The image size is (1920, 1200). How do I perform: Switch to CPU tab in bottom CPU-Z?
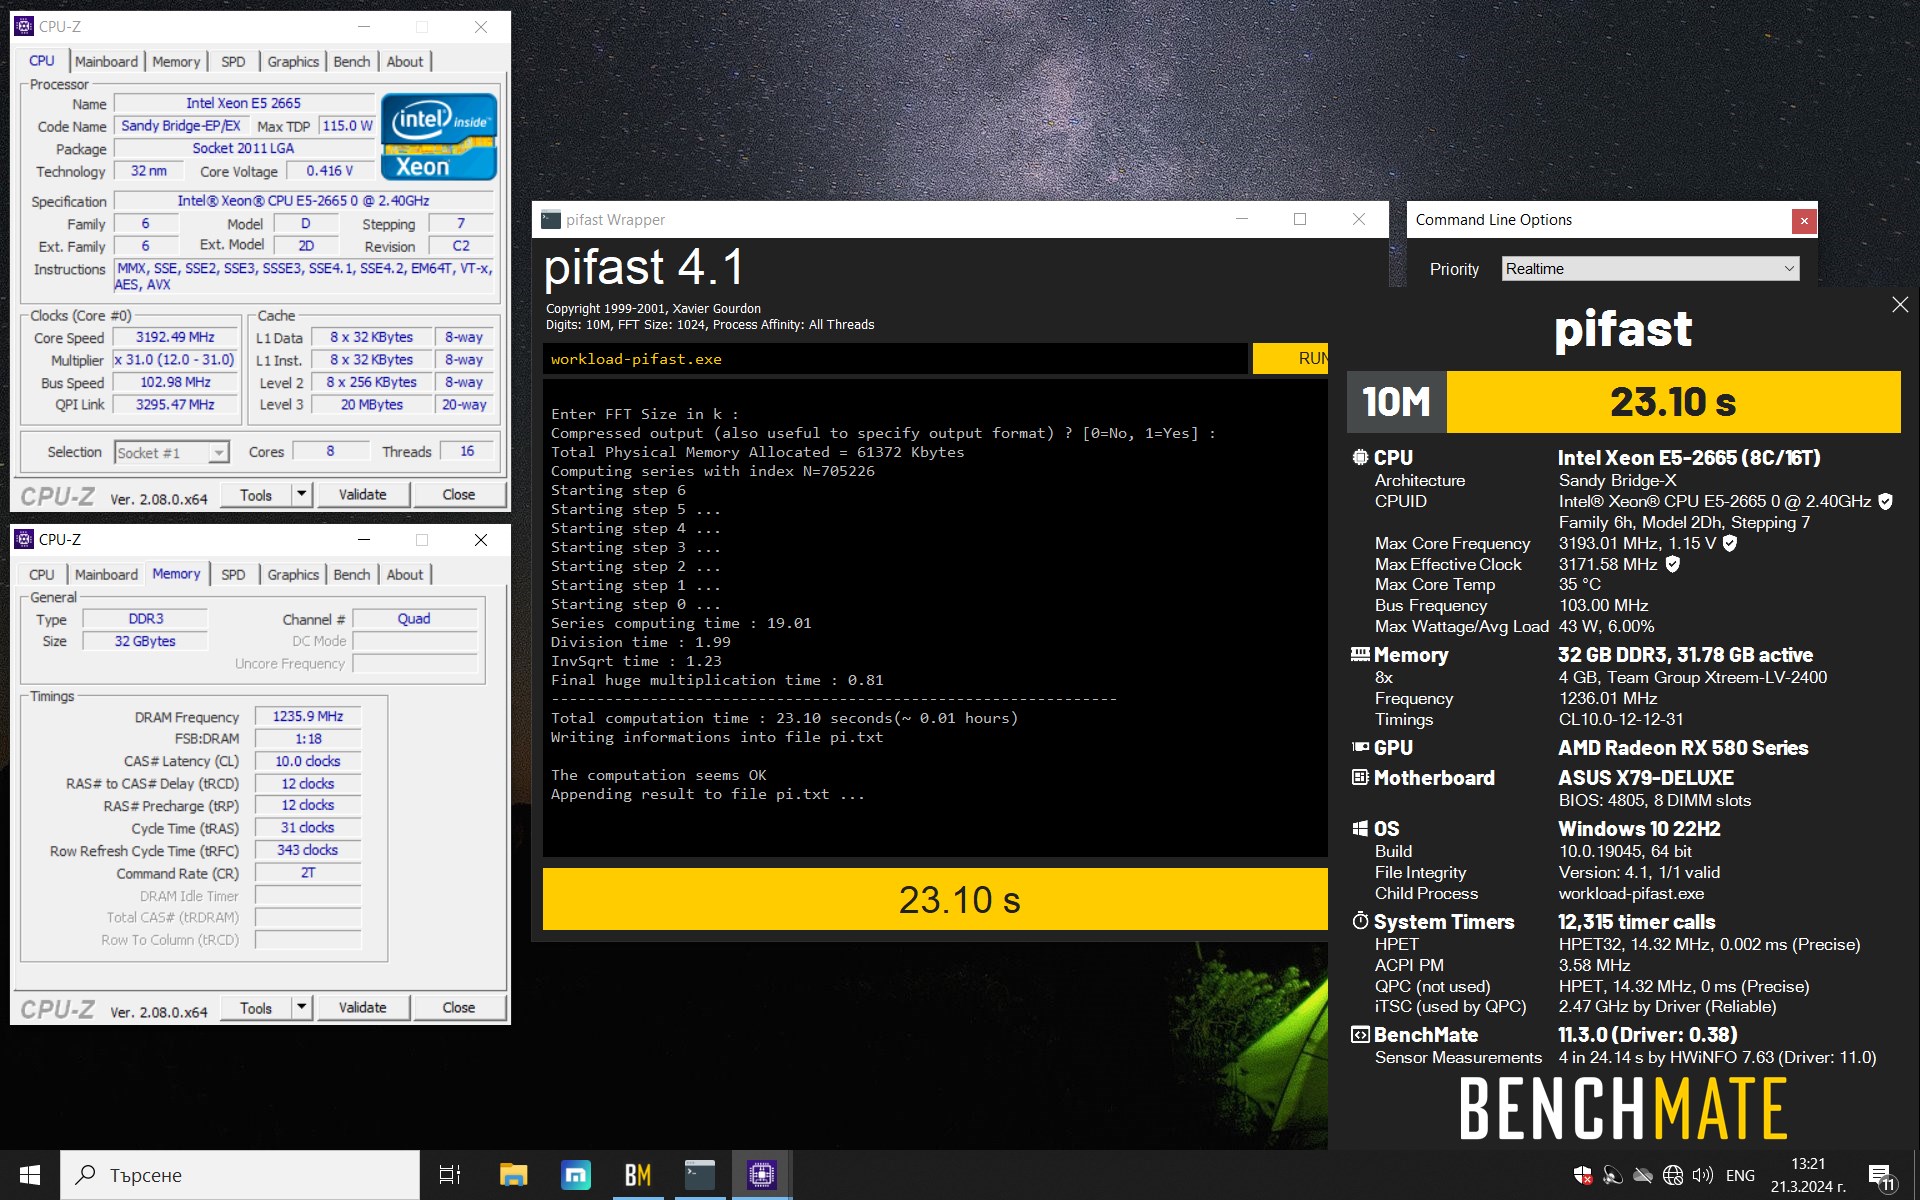pos(42,575)
